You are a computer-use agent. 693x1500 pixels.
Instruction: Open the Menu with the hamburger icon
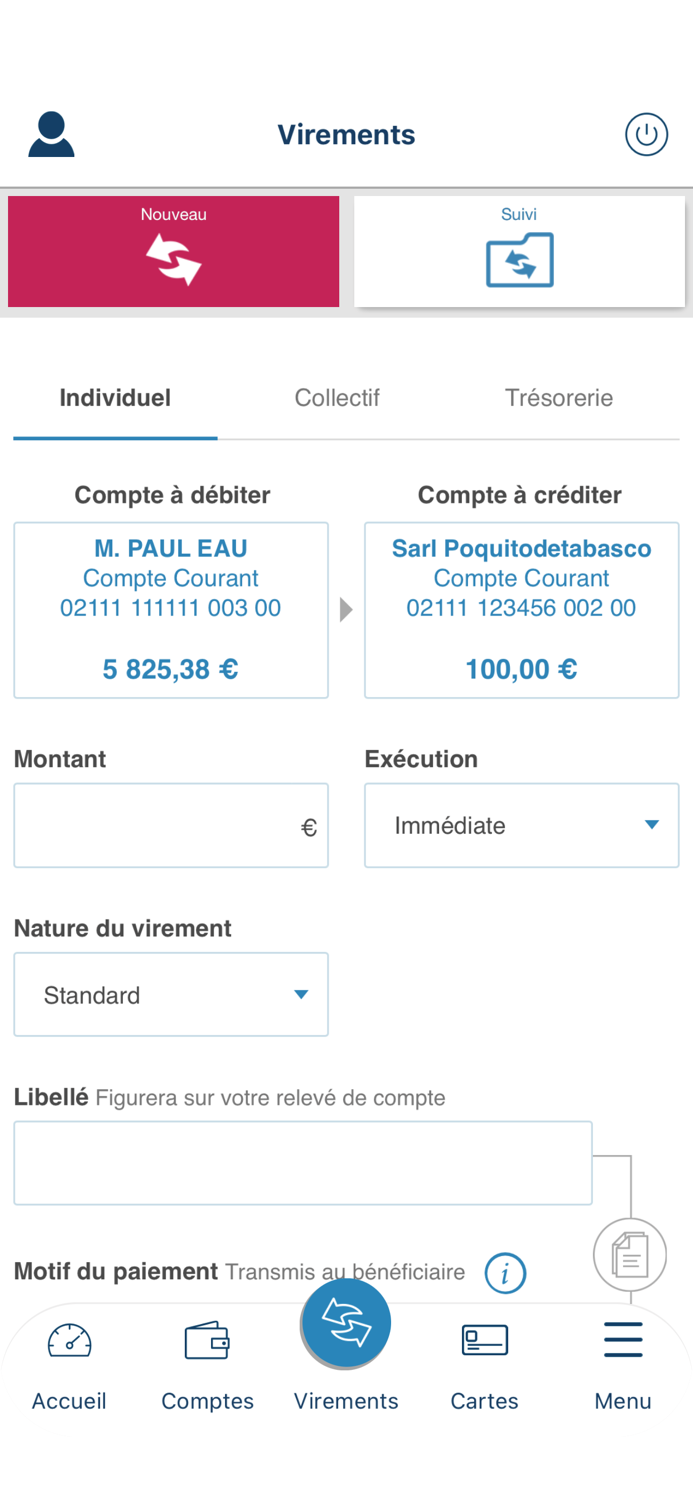pos(622,1338)
